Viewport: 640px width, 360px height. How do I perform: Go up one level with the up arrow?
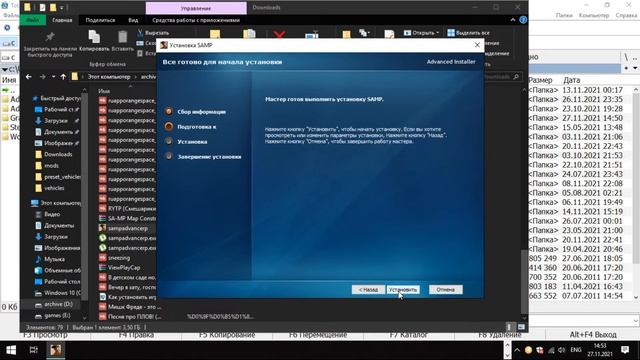pyautogui.click(x=63, y=77)
